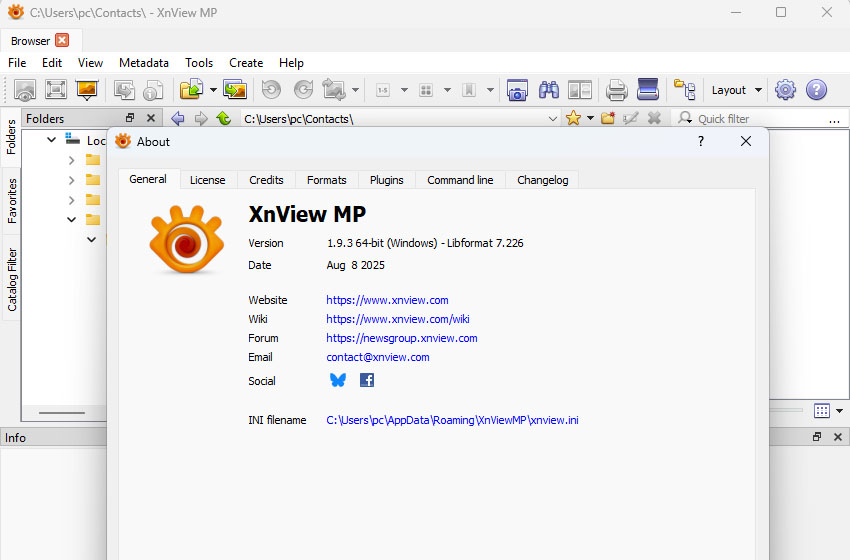Open JPEG transform dropdown arrow
Viewport: 850px width, 560px height.
355,90
